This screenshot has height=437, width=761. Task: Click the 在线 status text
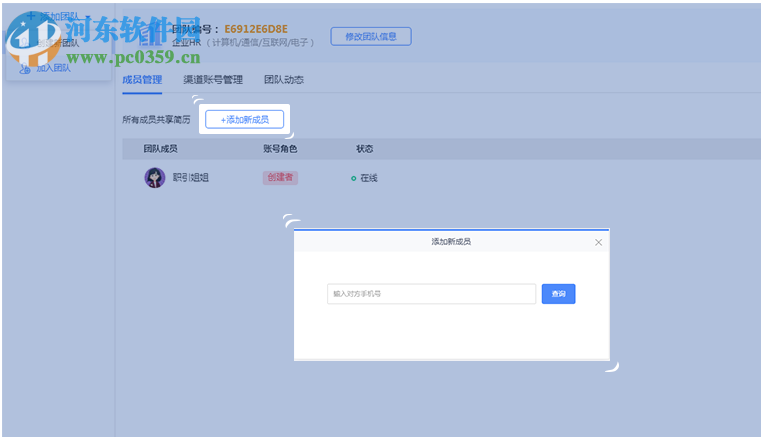[x=369, y=178]
